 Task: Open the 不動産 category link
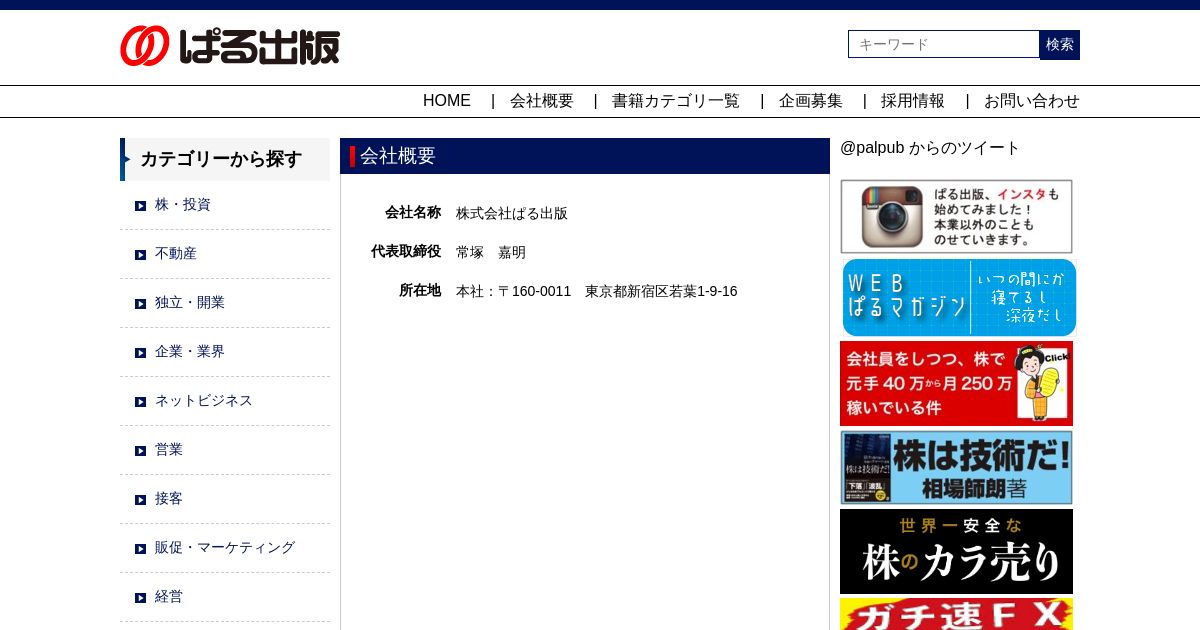pyautogui.click(x=176, y=253)
